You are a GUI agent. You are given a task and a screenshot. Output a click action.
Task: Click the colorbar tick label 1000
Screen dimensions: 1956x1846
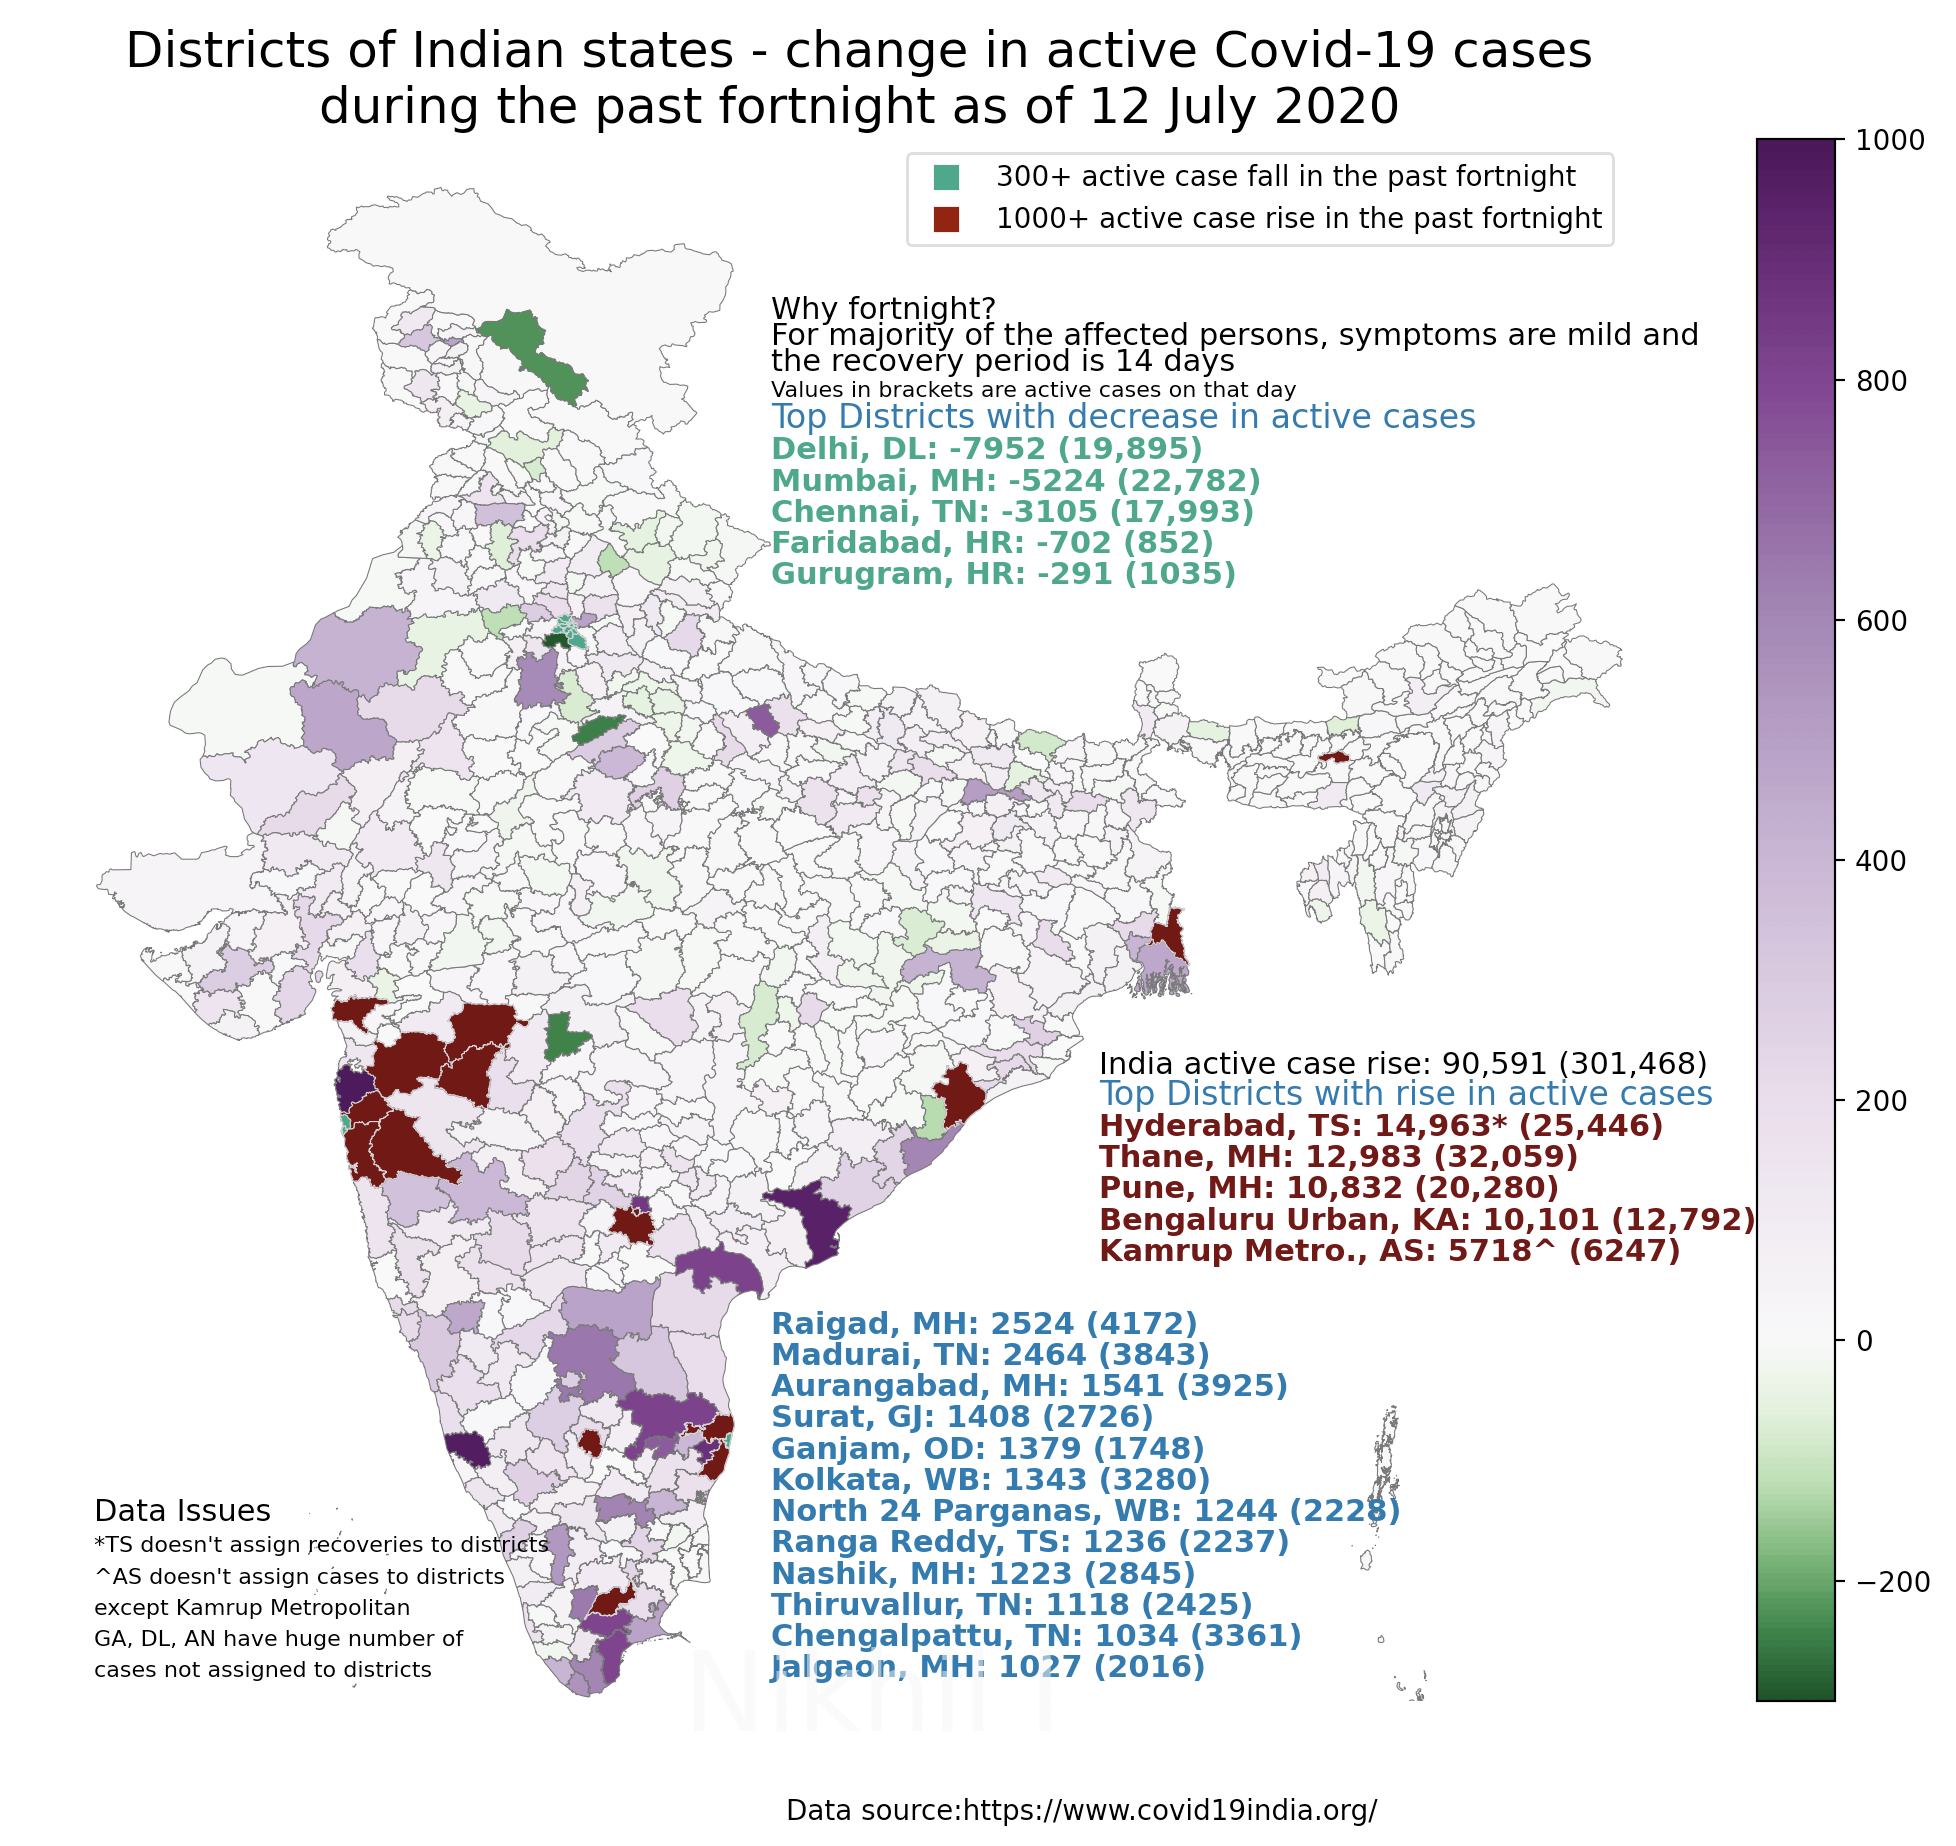click(1890, 140)
